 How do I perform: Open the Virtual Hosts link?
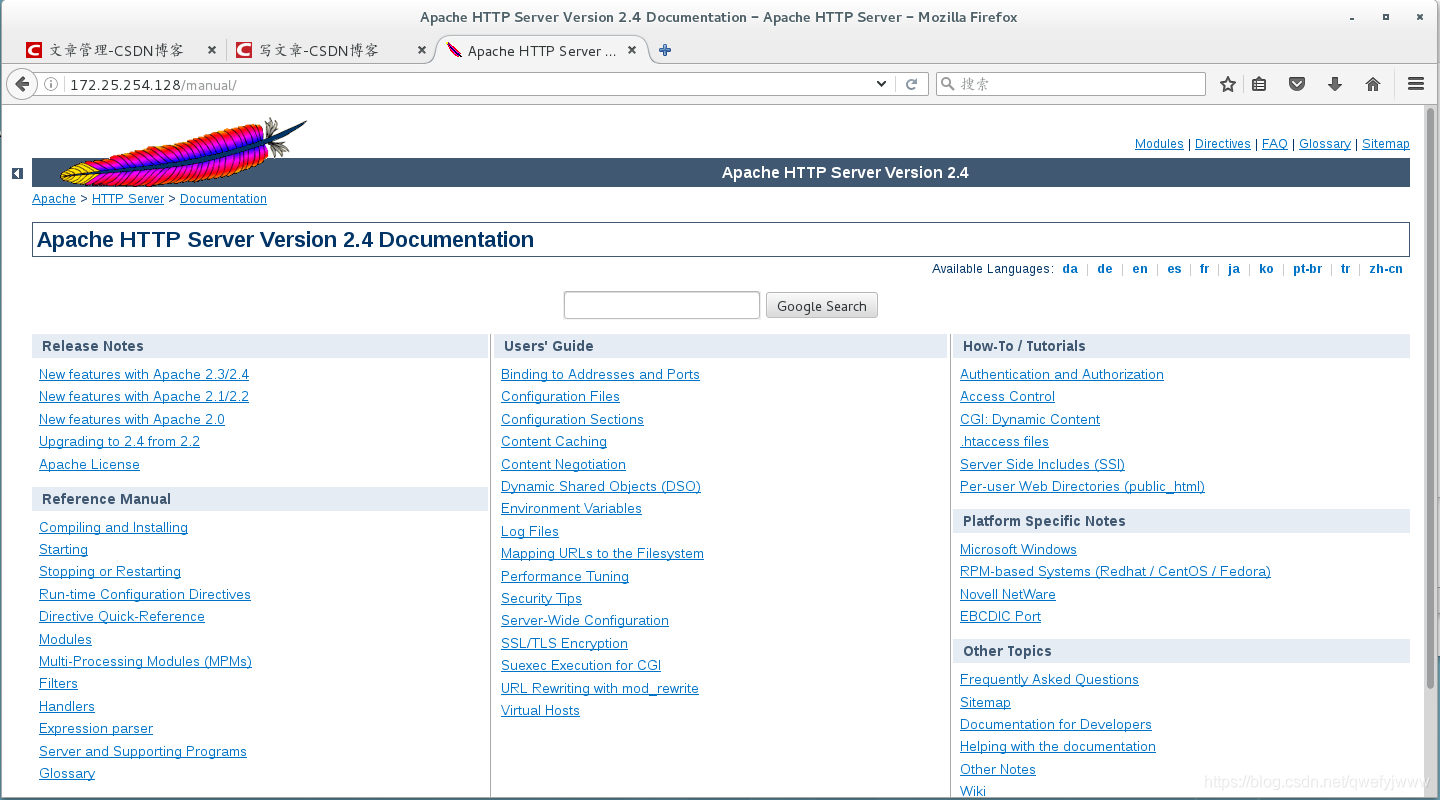tap(540, 710)
